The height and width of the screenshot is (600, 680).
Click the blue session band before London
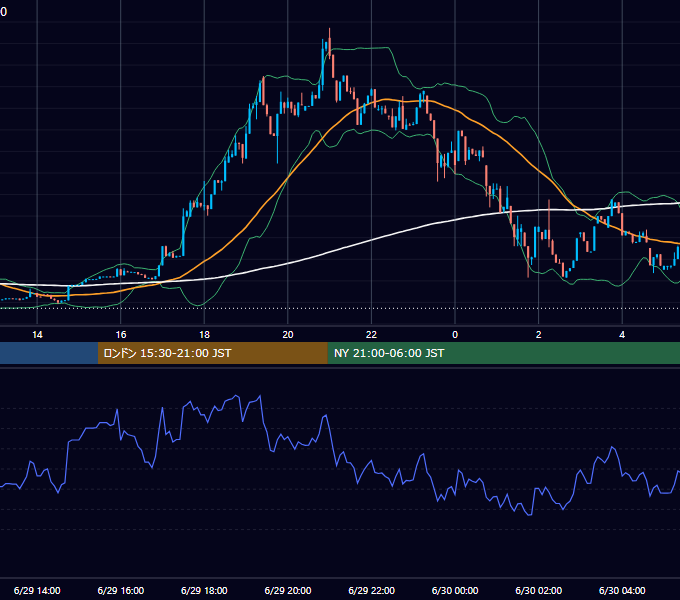(49, 353)
